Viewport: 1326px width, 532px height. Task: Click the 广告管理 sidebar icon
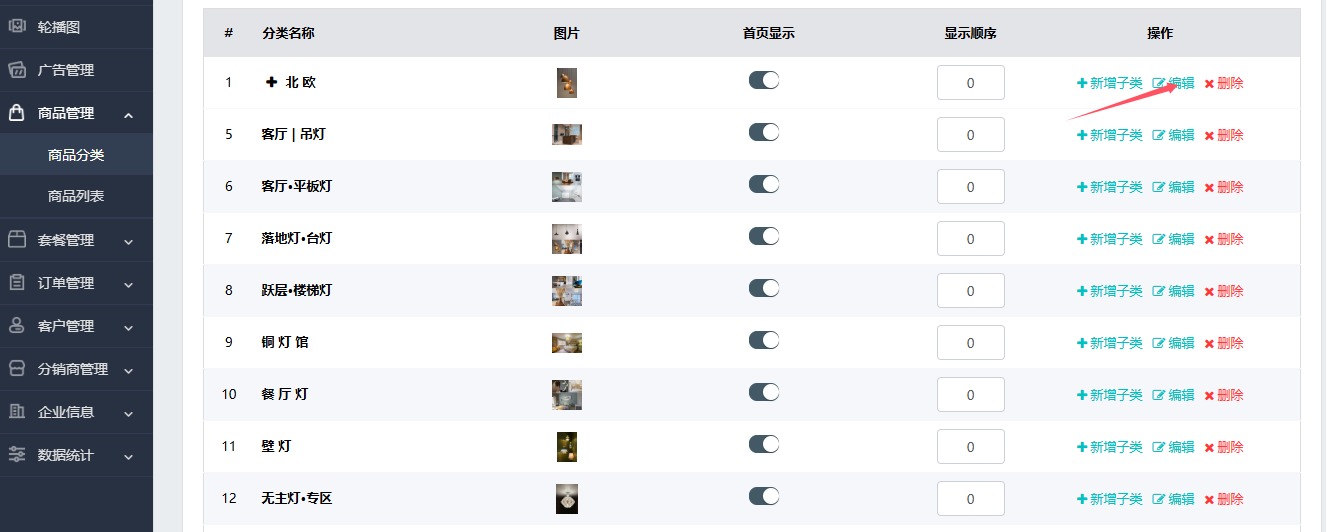tap(17, 70)
